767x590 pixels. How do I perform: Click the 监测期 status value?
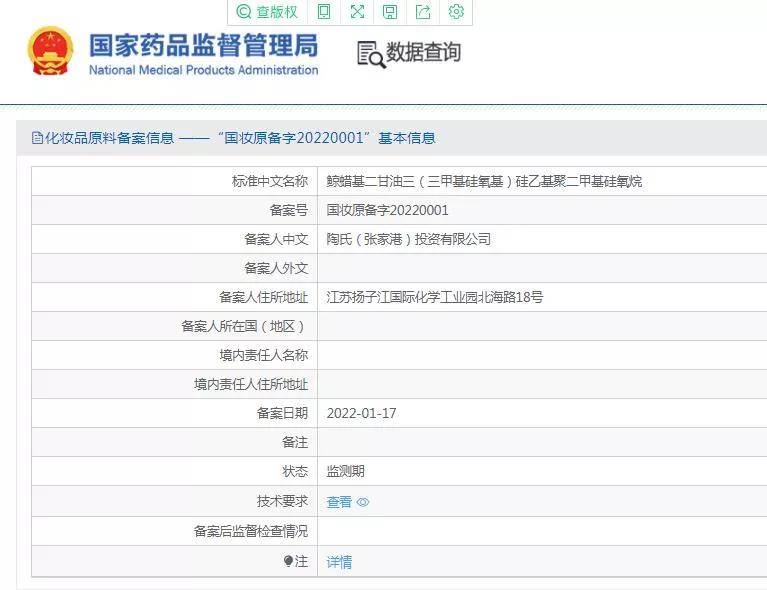[x=345, y=471]
